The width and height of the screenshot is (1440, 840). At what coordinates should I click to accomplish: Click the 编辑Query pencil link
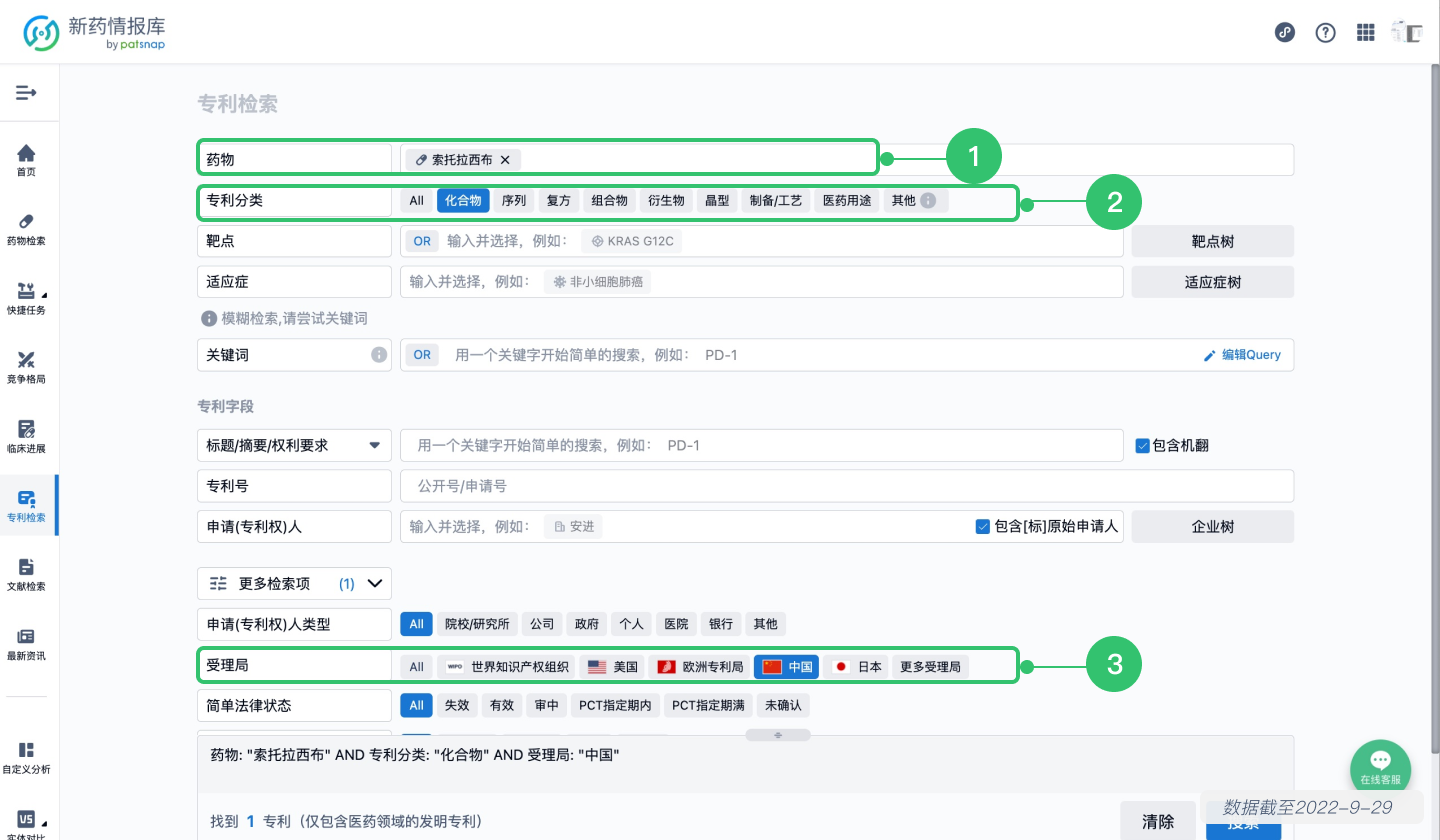coord(1242,355)
